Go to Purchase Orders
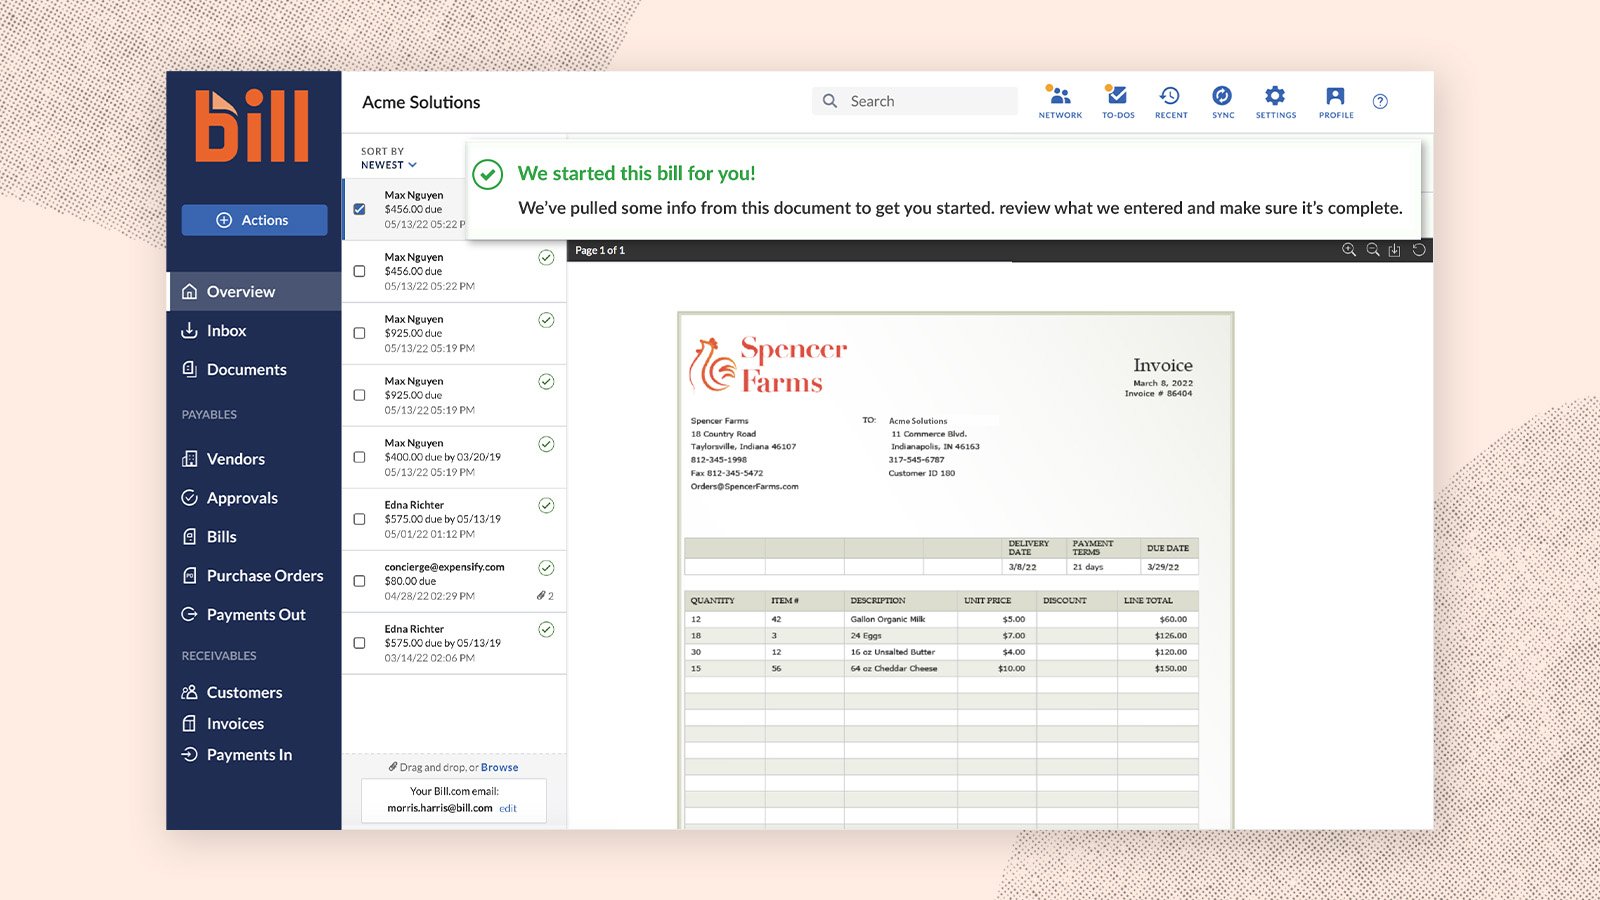The width and height of the screenshot is (1600, 900). click(x=264, y=576)
